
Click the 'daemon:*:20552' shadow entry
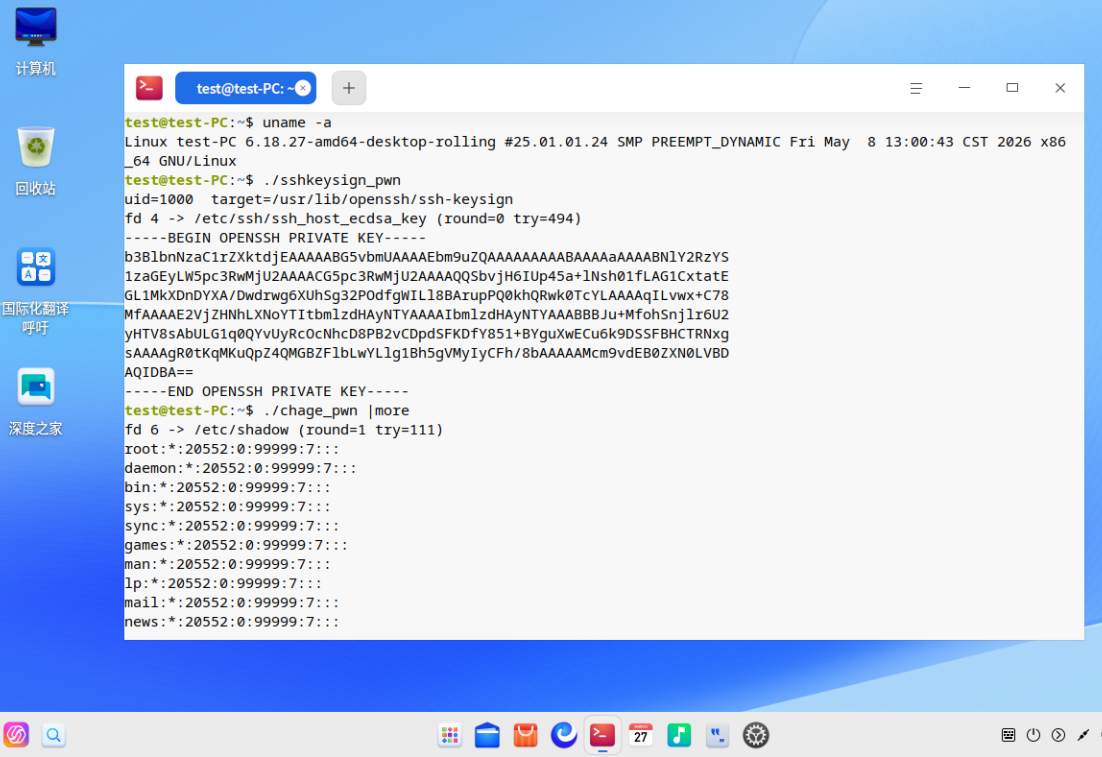coord(240,468)
